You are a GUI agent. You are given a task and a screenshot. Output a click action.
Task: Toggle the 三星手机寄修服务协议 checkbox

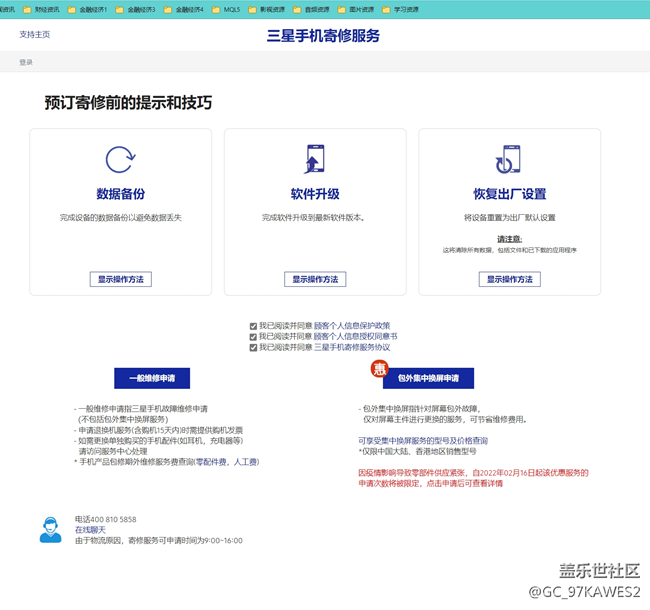(253, 348)
